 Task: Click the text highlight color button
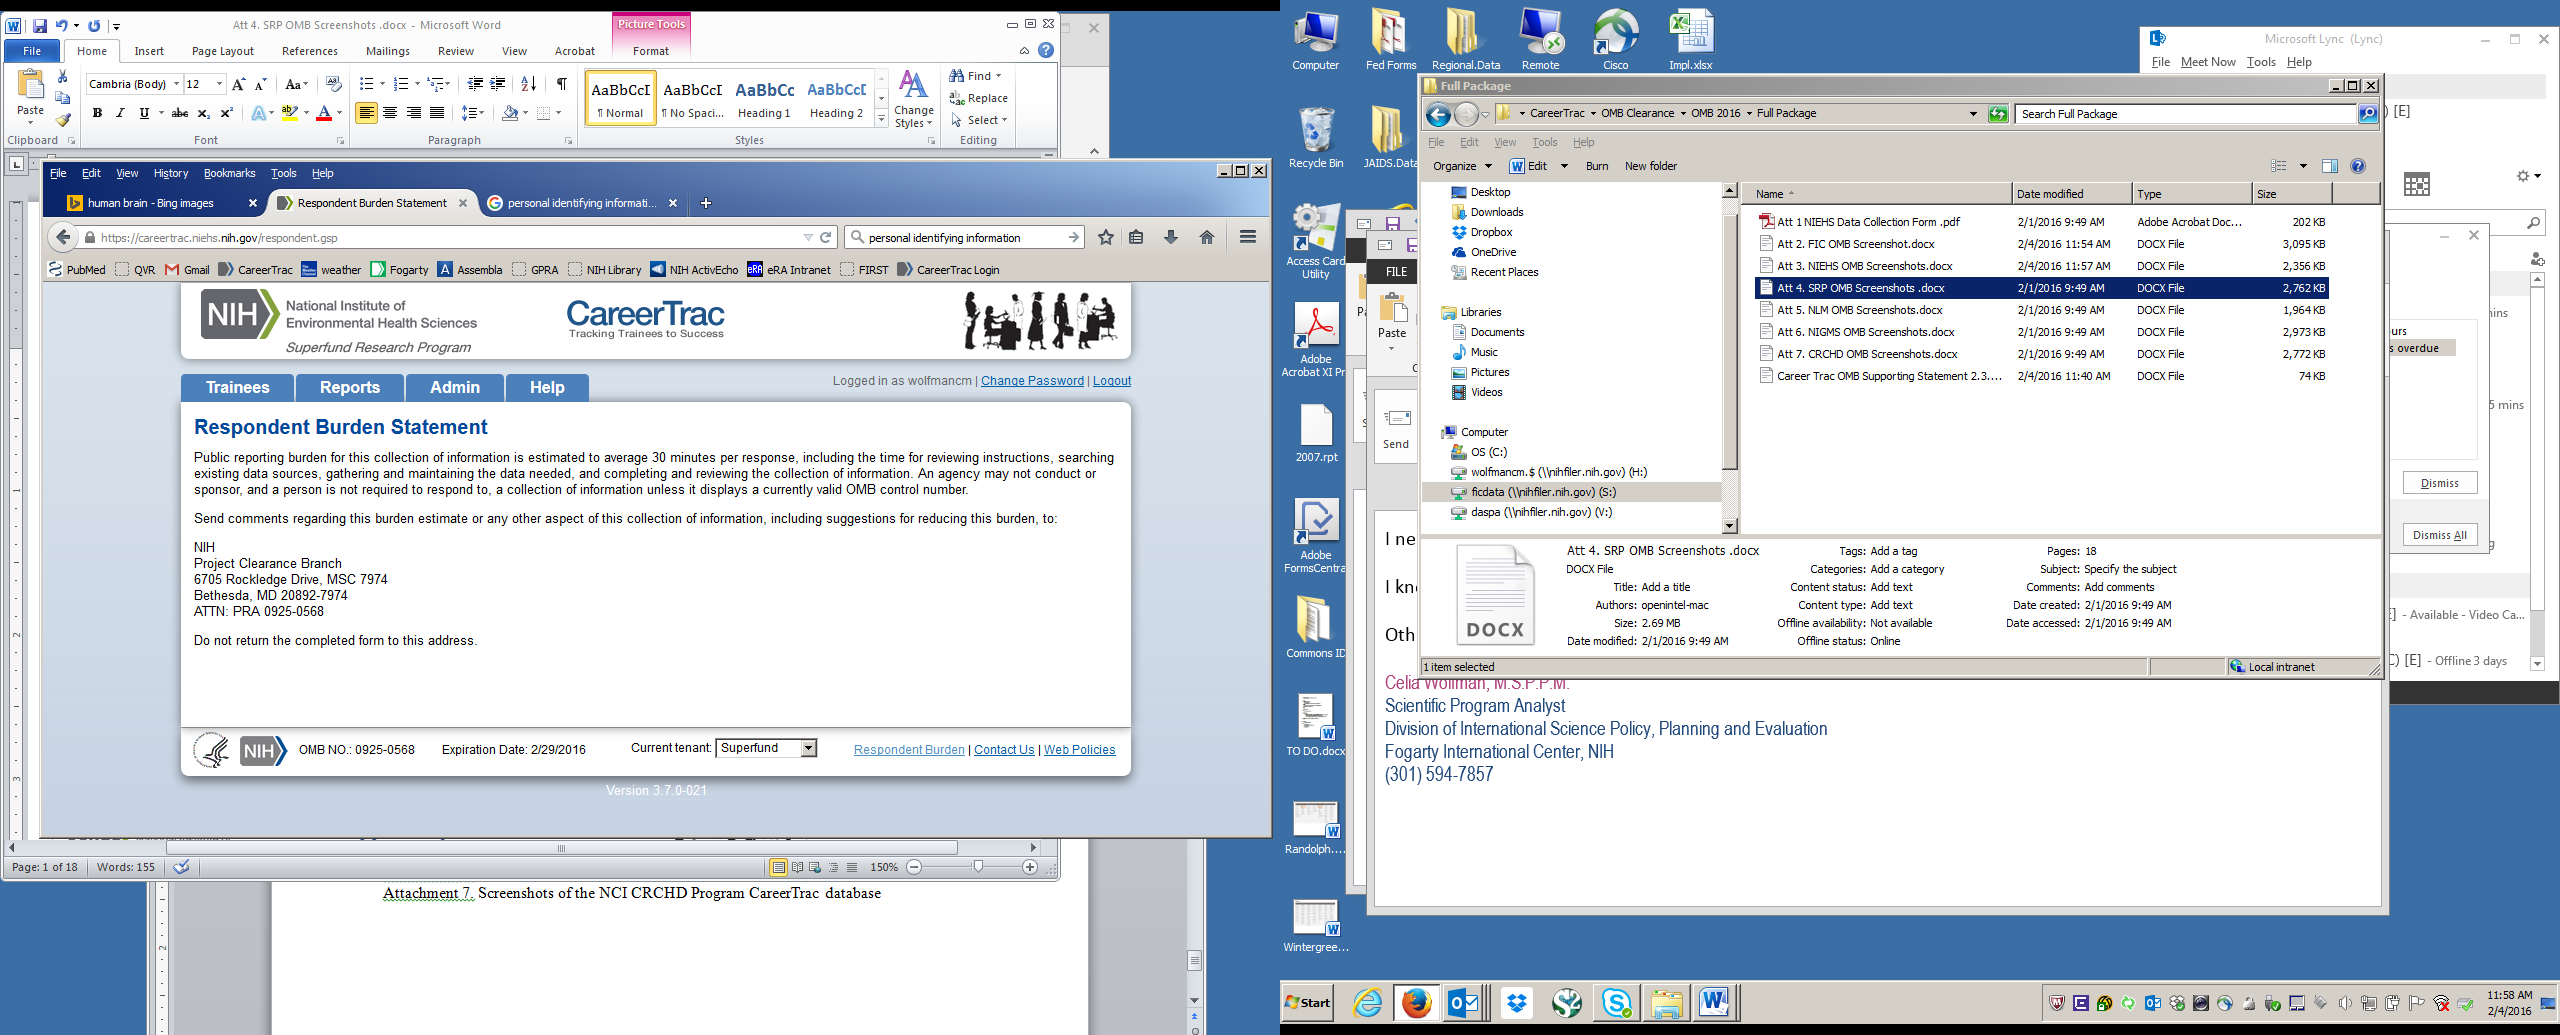coord(290,113)
